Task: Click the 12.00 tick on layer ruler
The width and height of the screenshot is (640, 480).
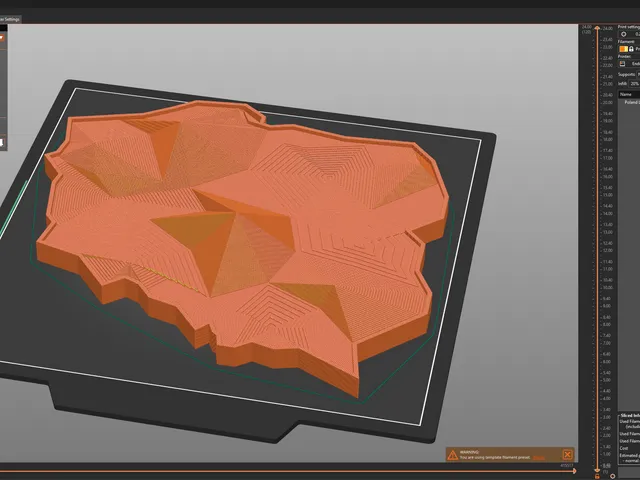Action: click(x=607, y=250)
